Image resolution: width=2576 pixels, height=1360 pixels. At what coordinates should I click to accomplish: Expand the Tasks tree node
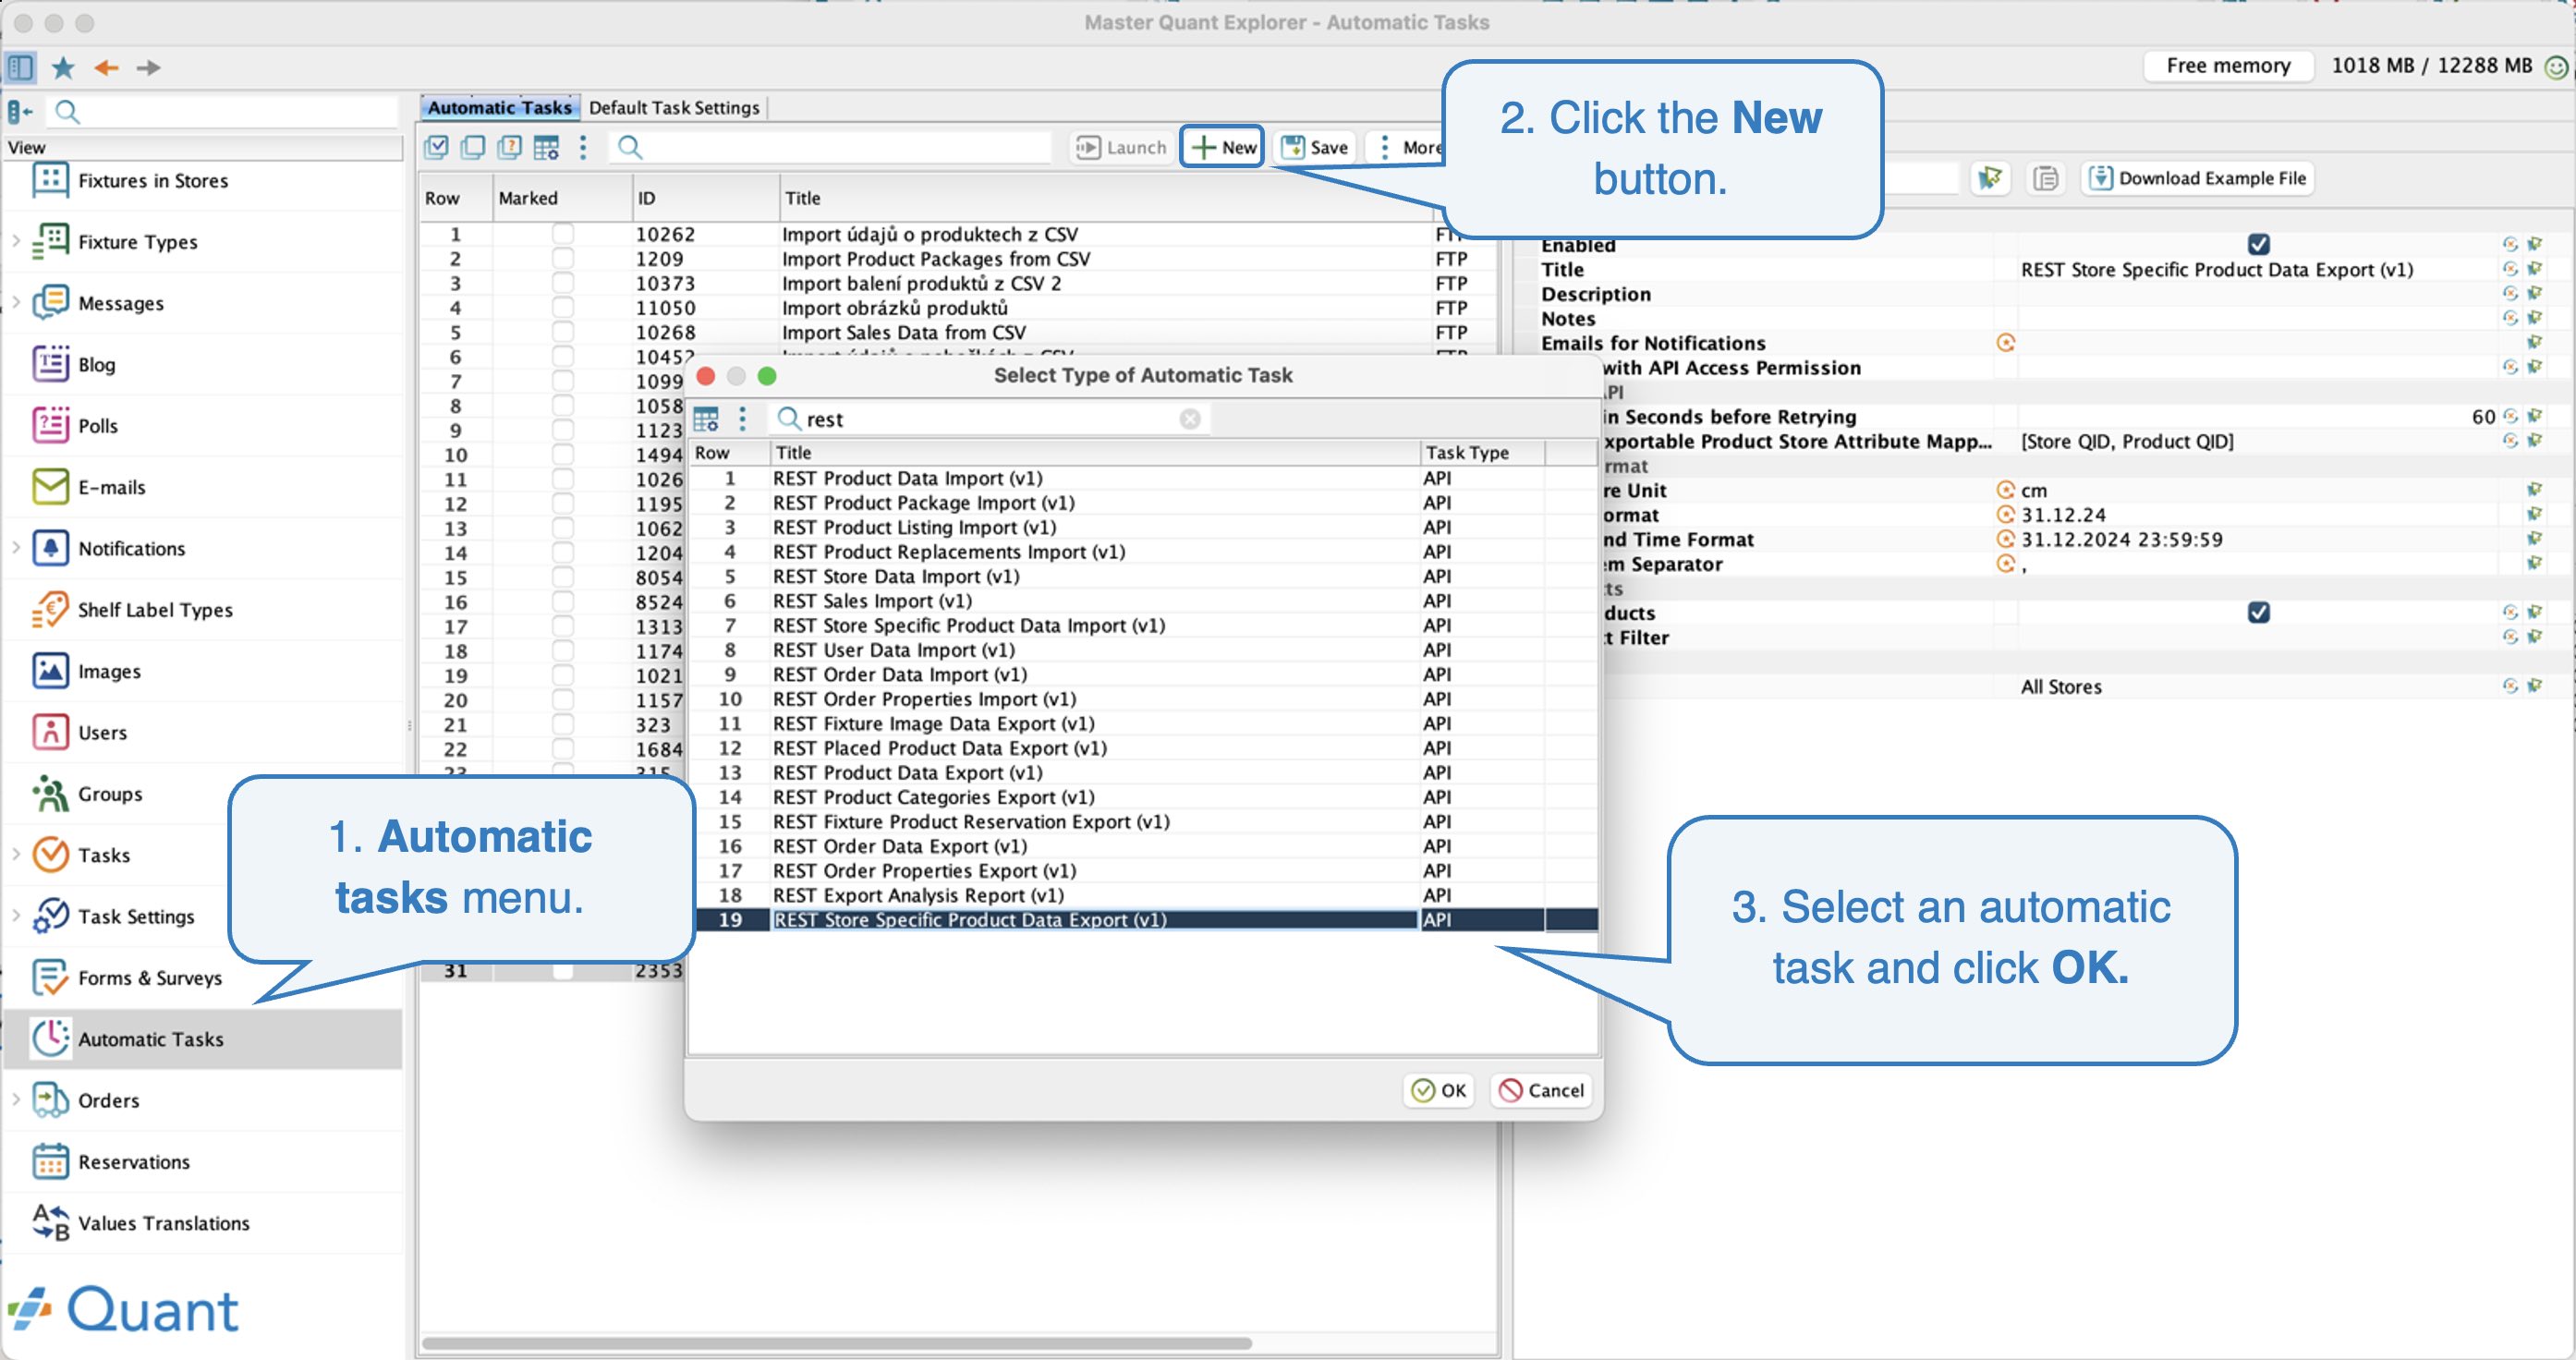point(16,854)
